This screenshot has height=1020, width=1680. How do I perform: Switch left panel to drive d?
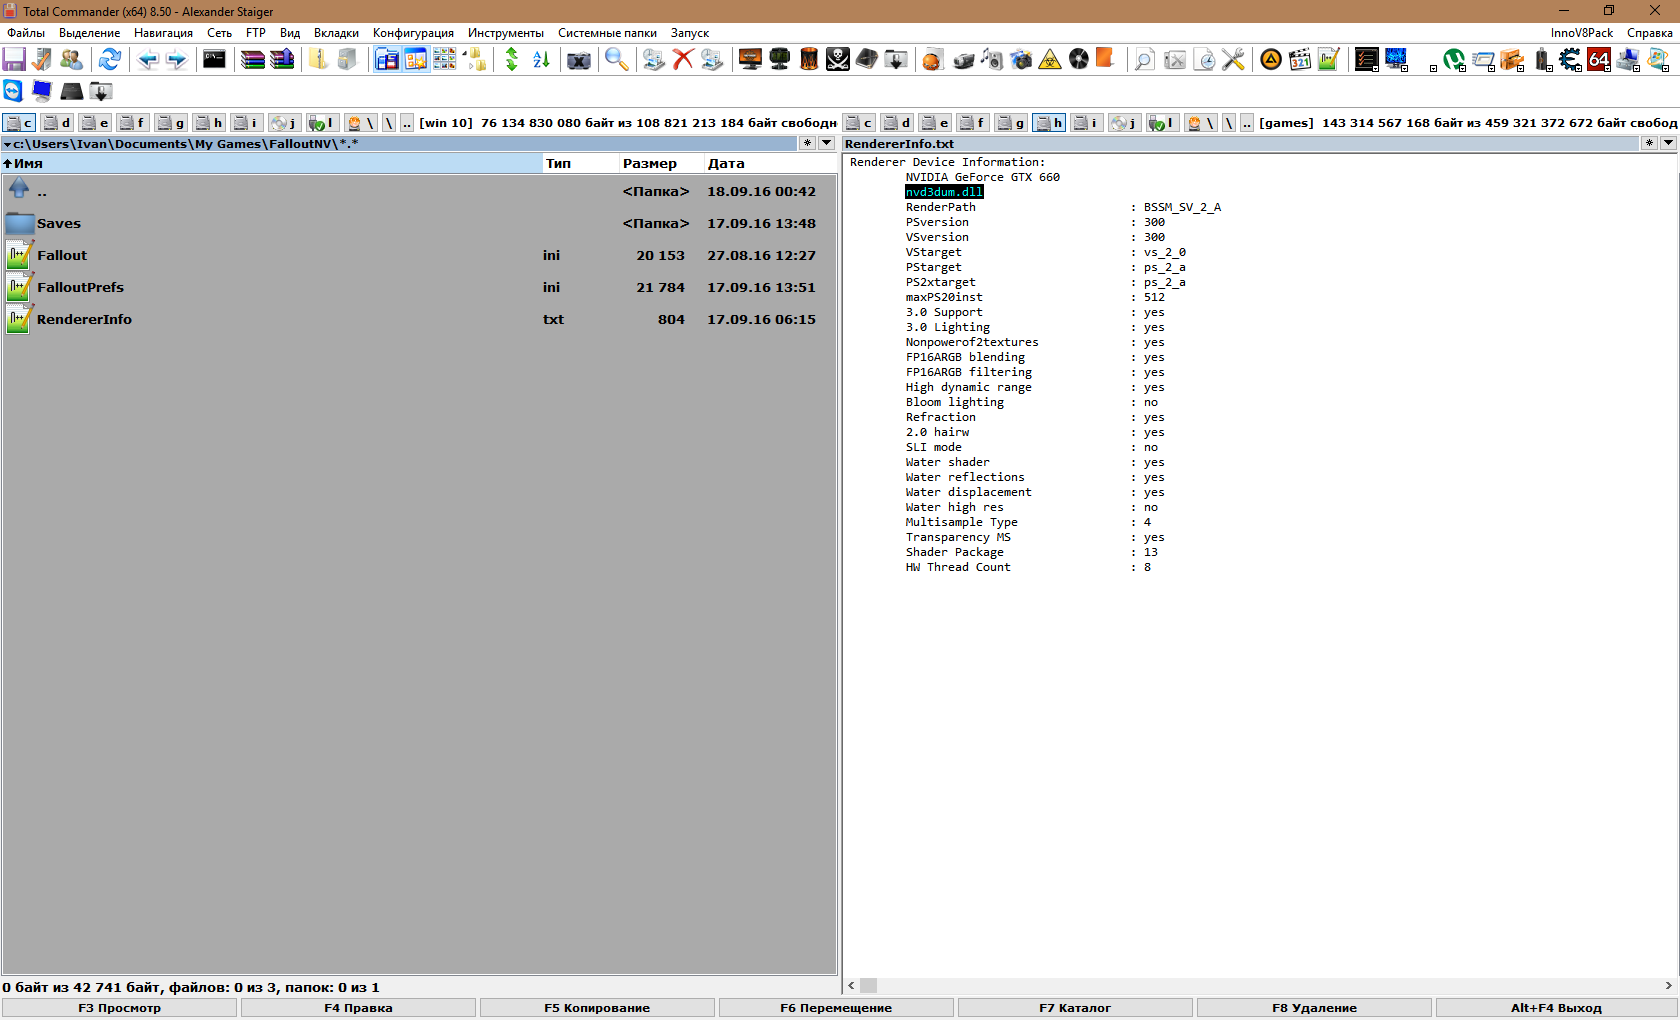coord(57,123)
